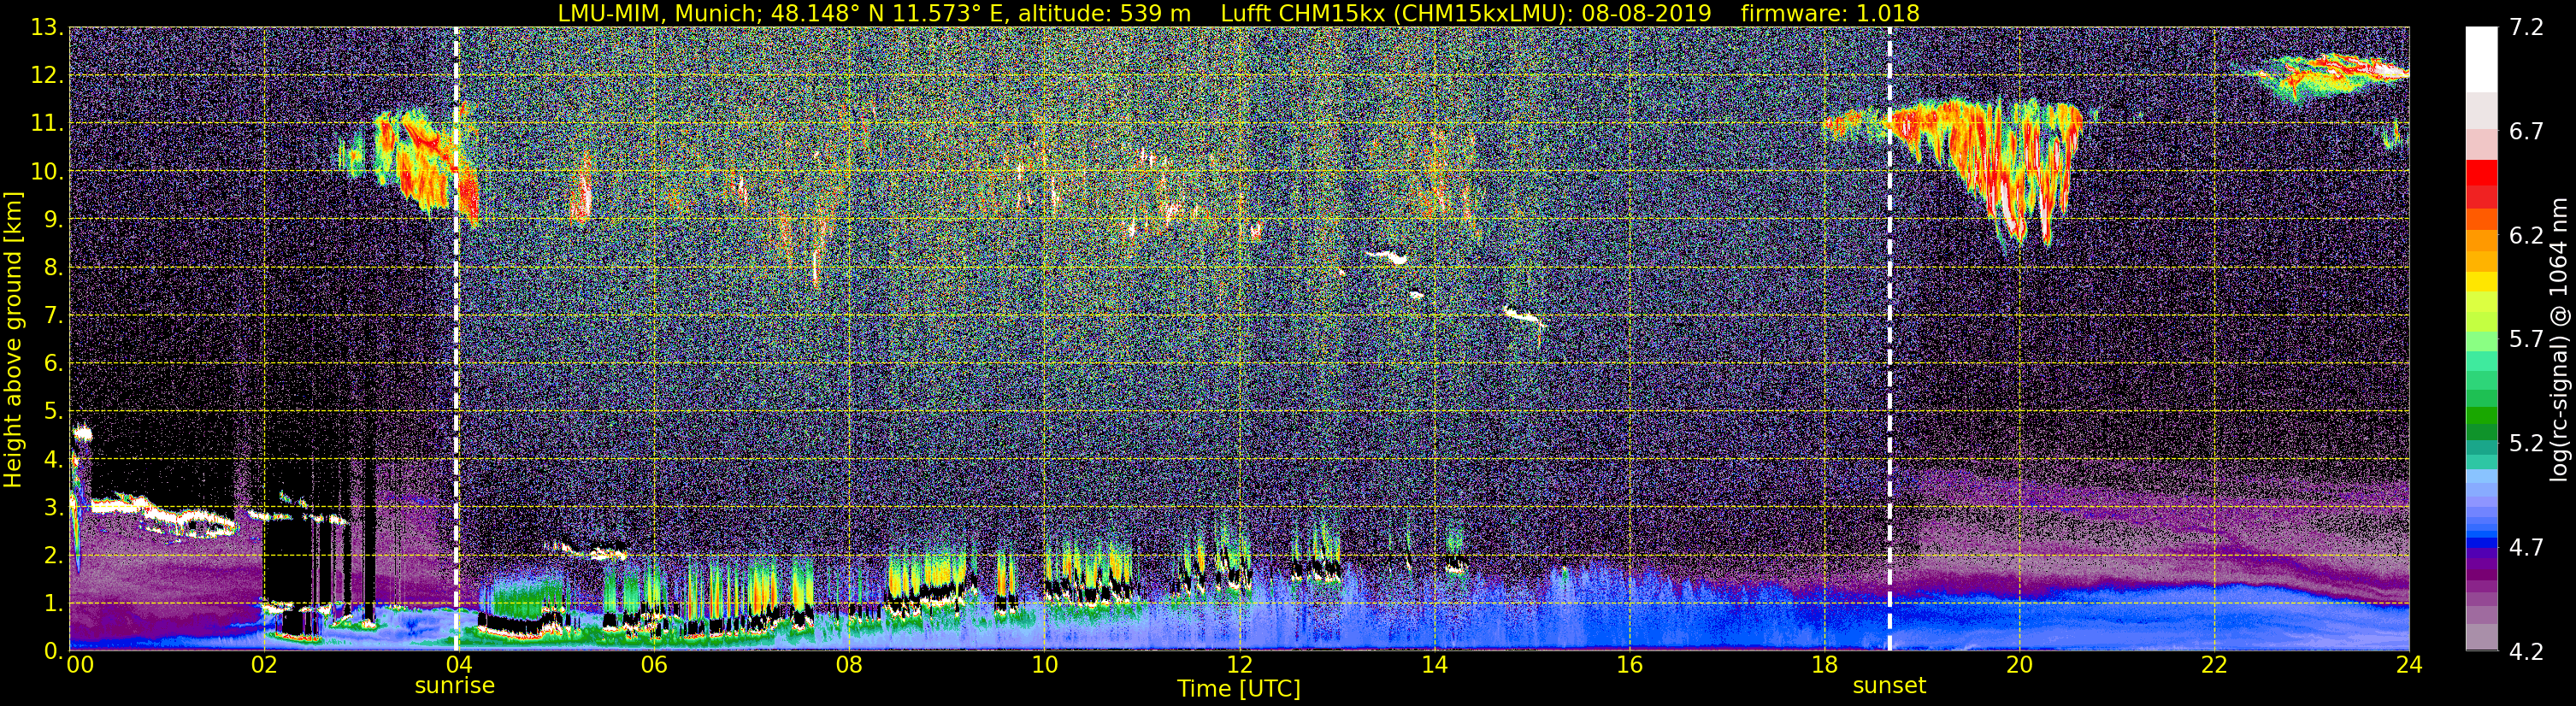
Task: Click the colorbar value '6.7'
Action: [2526, 132]
